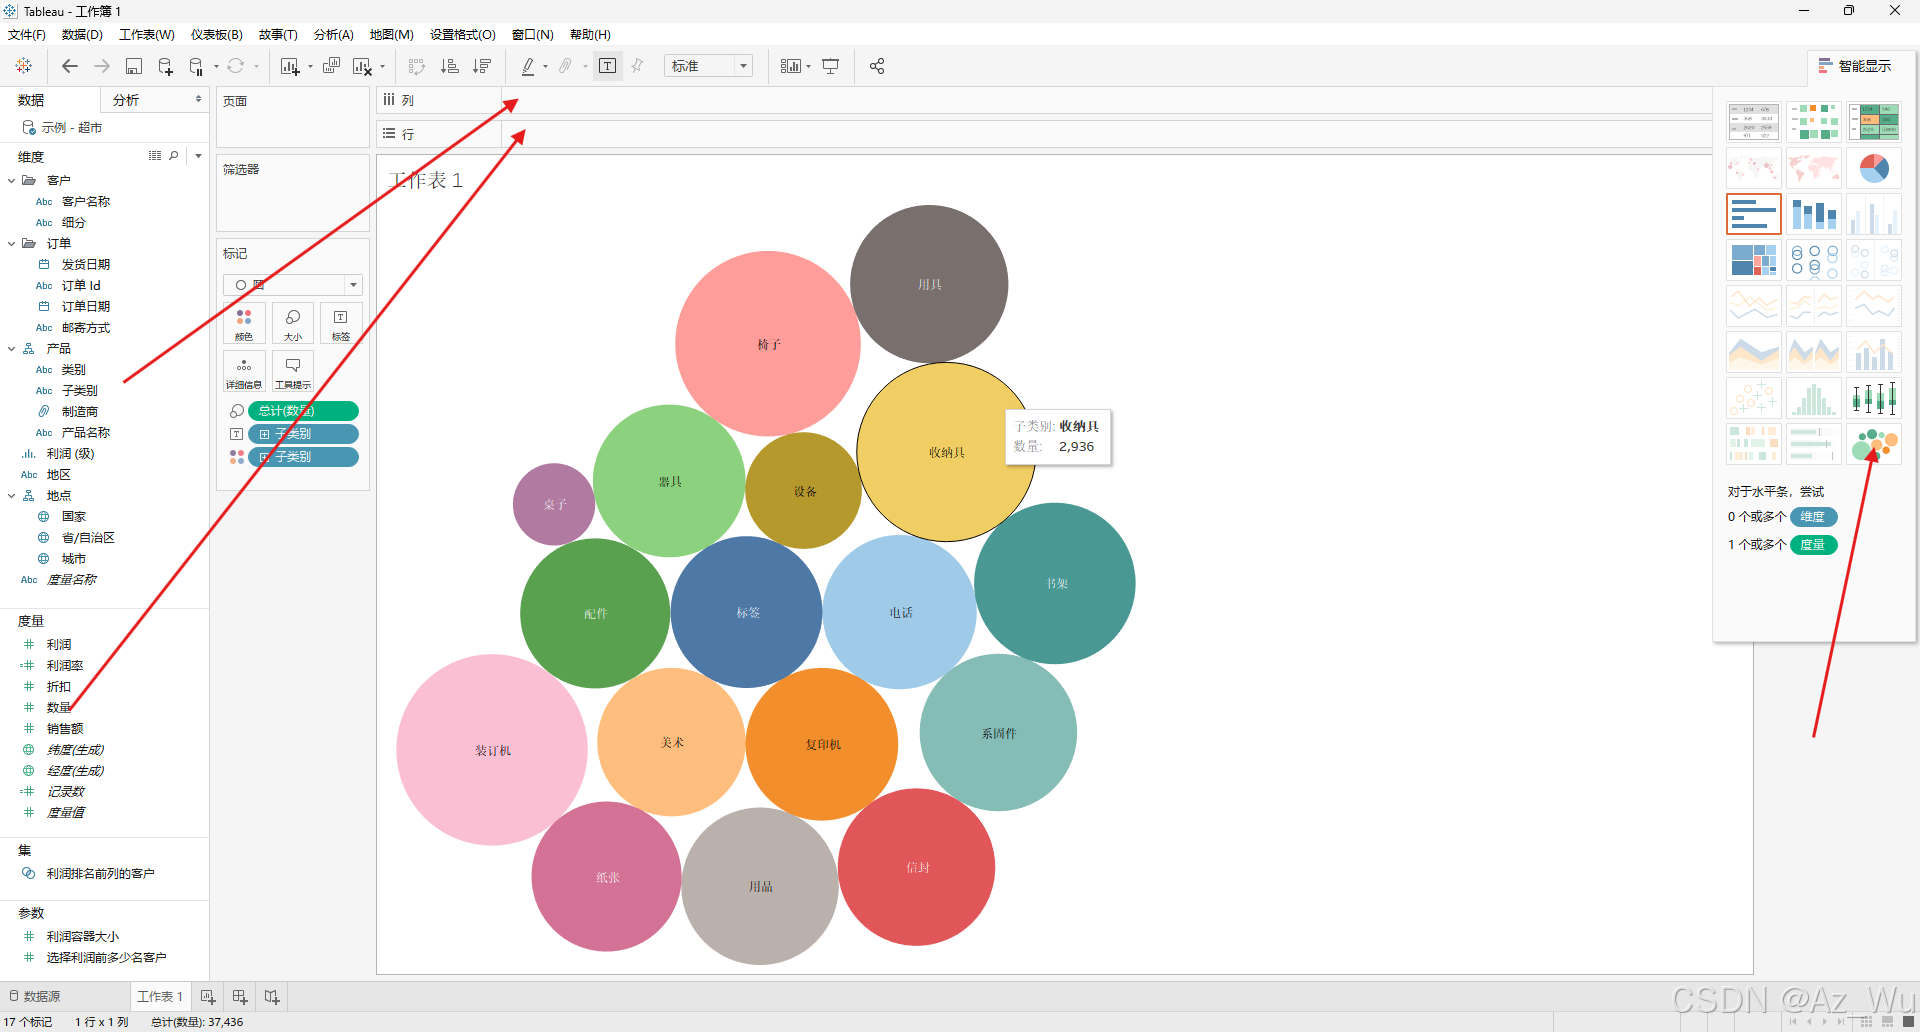
Task: Open the 设置格式(O) menu
Action: [x=463, y=35]
